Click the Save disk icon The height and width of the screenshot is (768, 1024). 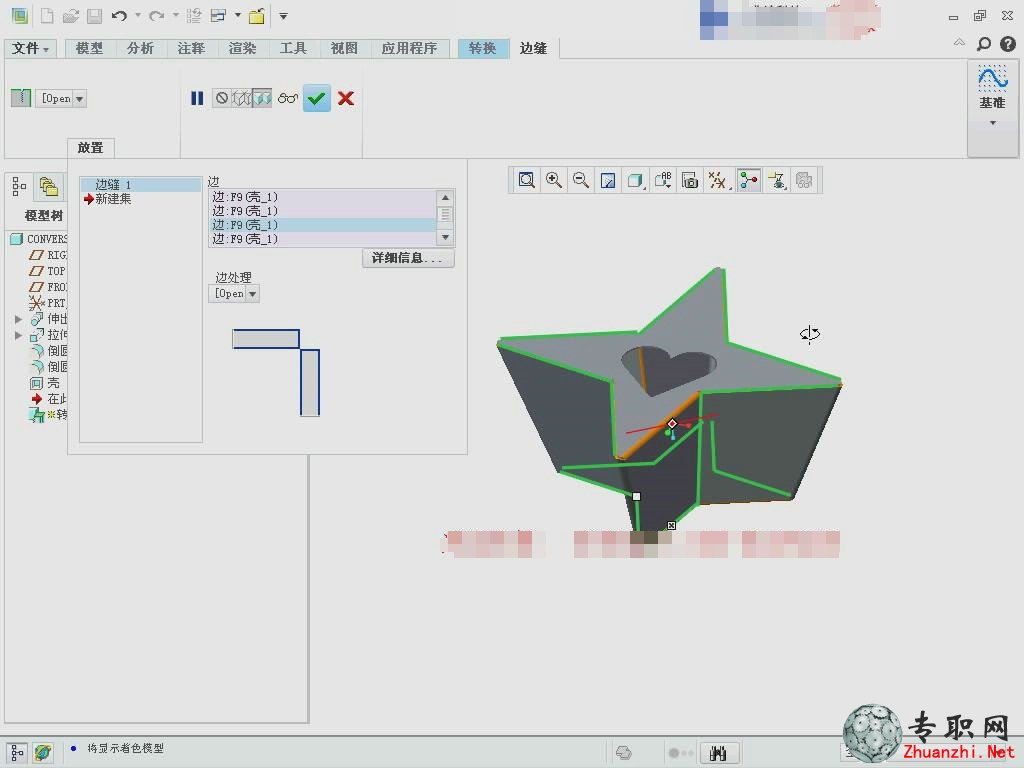click(95, 16)
